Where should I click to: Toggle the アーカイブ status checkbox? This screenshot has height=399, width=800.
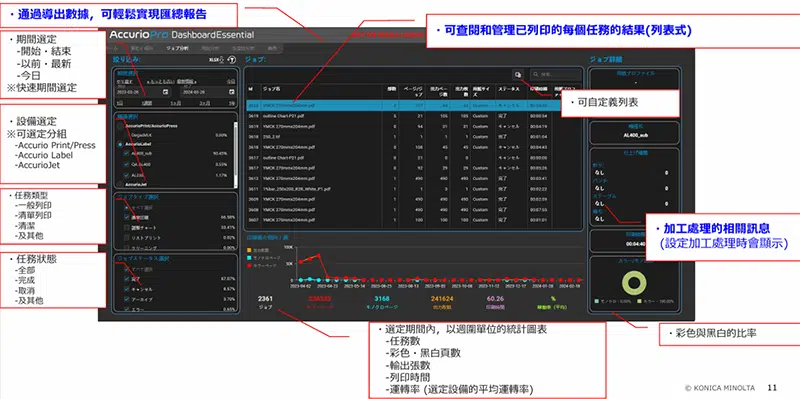coord(127,300)
